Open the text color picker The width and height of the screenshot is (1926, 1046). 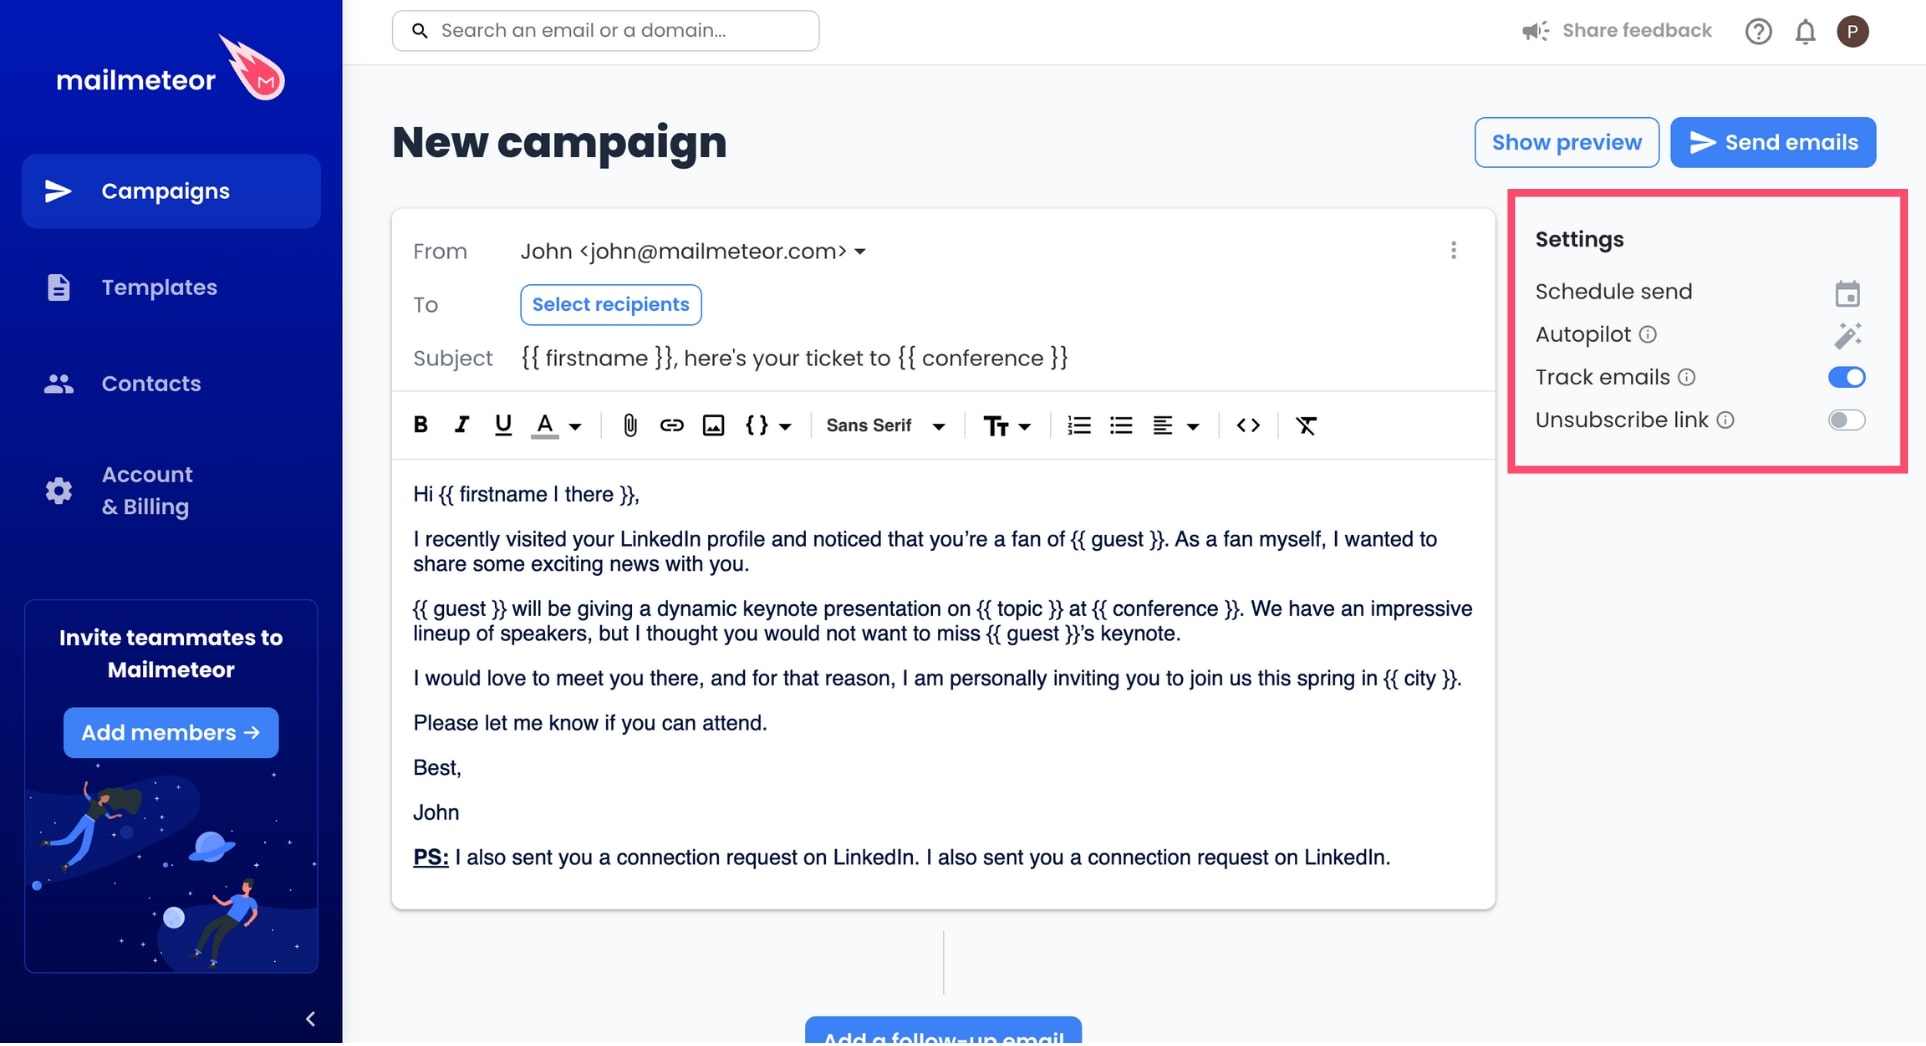556,426
